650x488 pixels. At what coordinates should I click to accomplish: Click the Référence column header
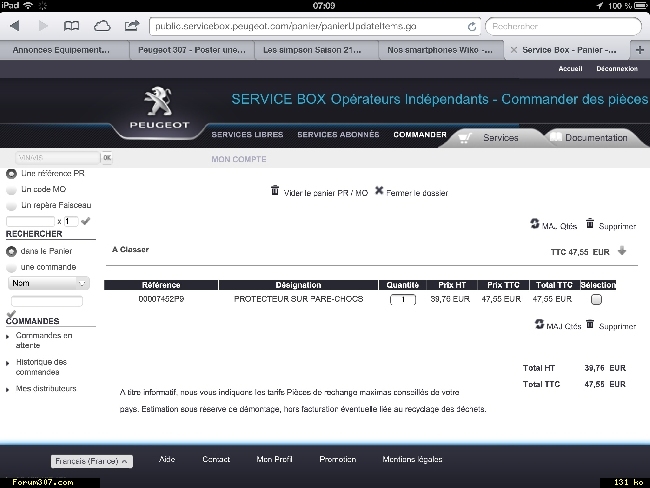(161, 285)
